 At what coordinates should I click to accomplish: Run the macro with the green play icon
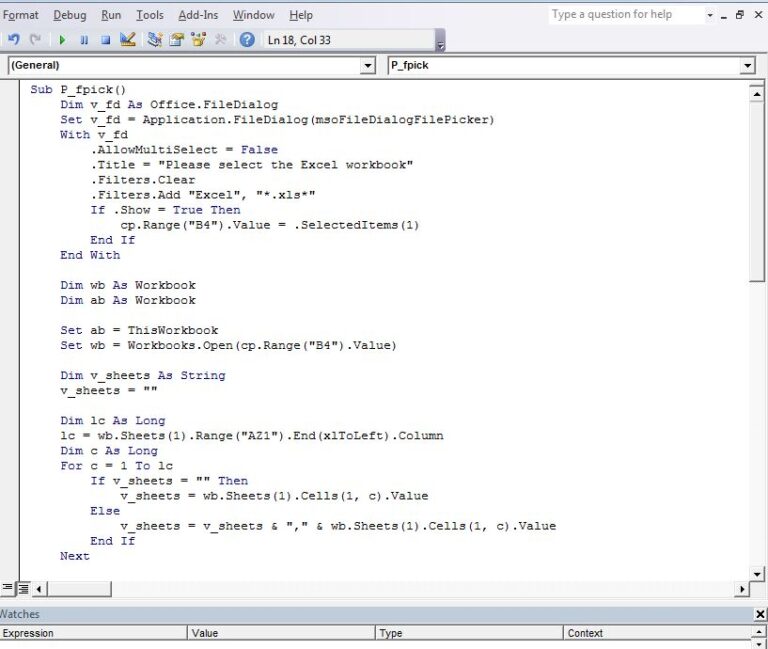pyautogui.click(x=62, y=40)
